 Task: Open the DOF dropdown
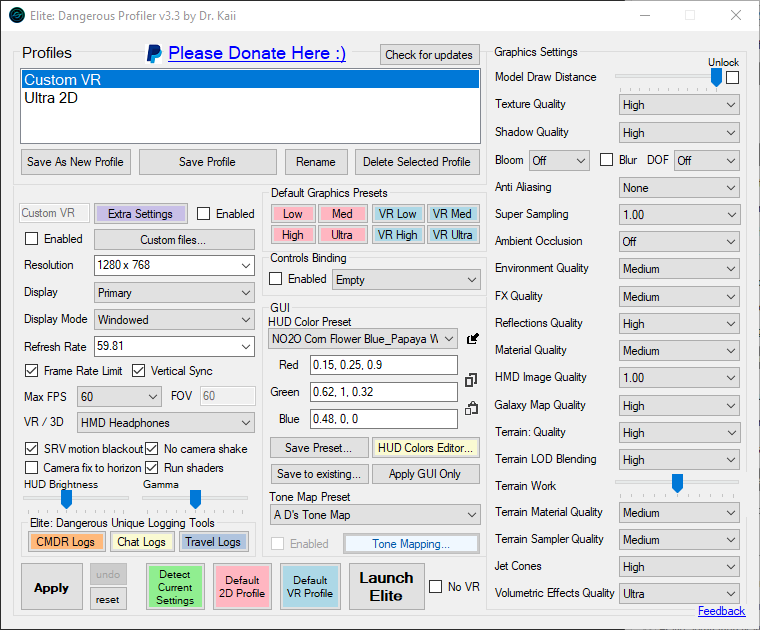(x=707, y=160)
